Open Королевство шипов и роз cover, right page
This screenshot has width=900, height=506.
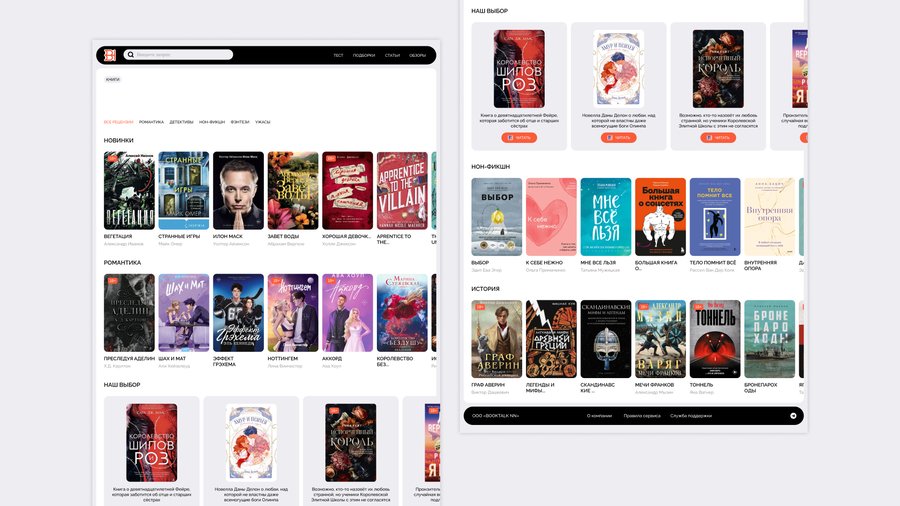point(519,69)
